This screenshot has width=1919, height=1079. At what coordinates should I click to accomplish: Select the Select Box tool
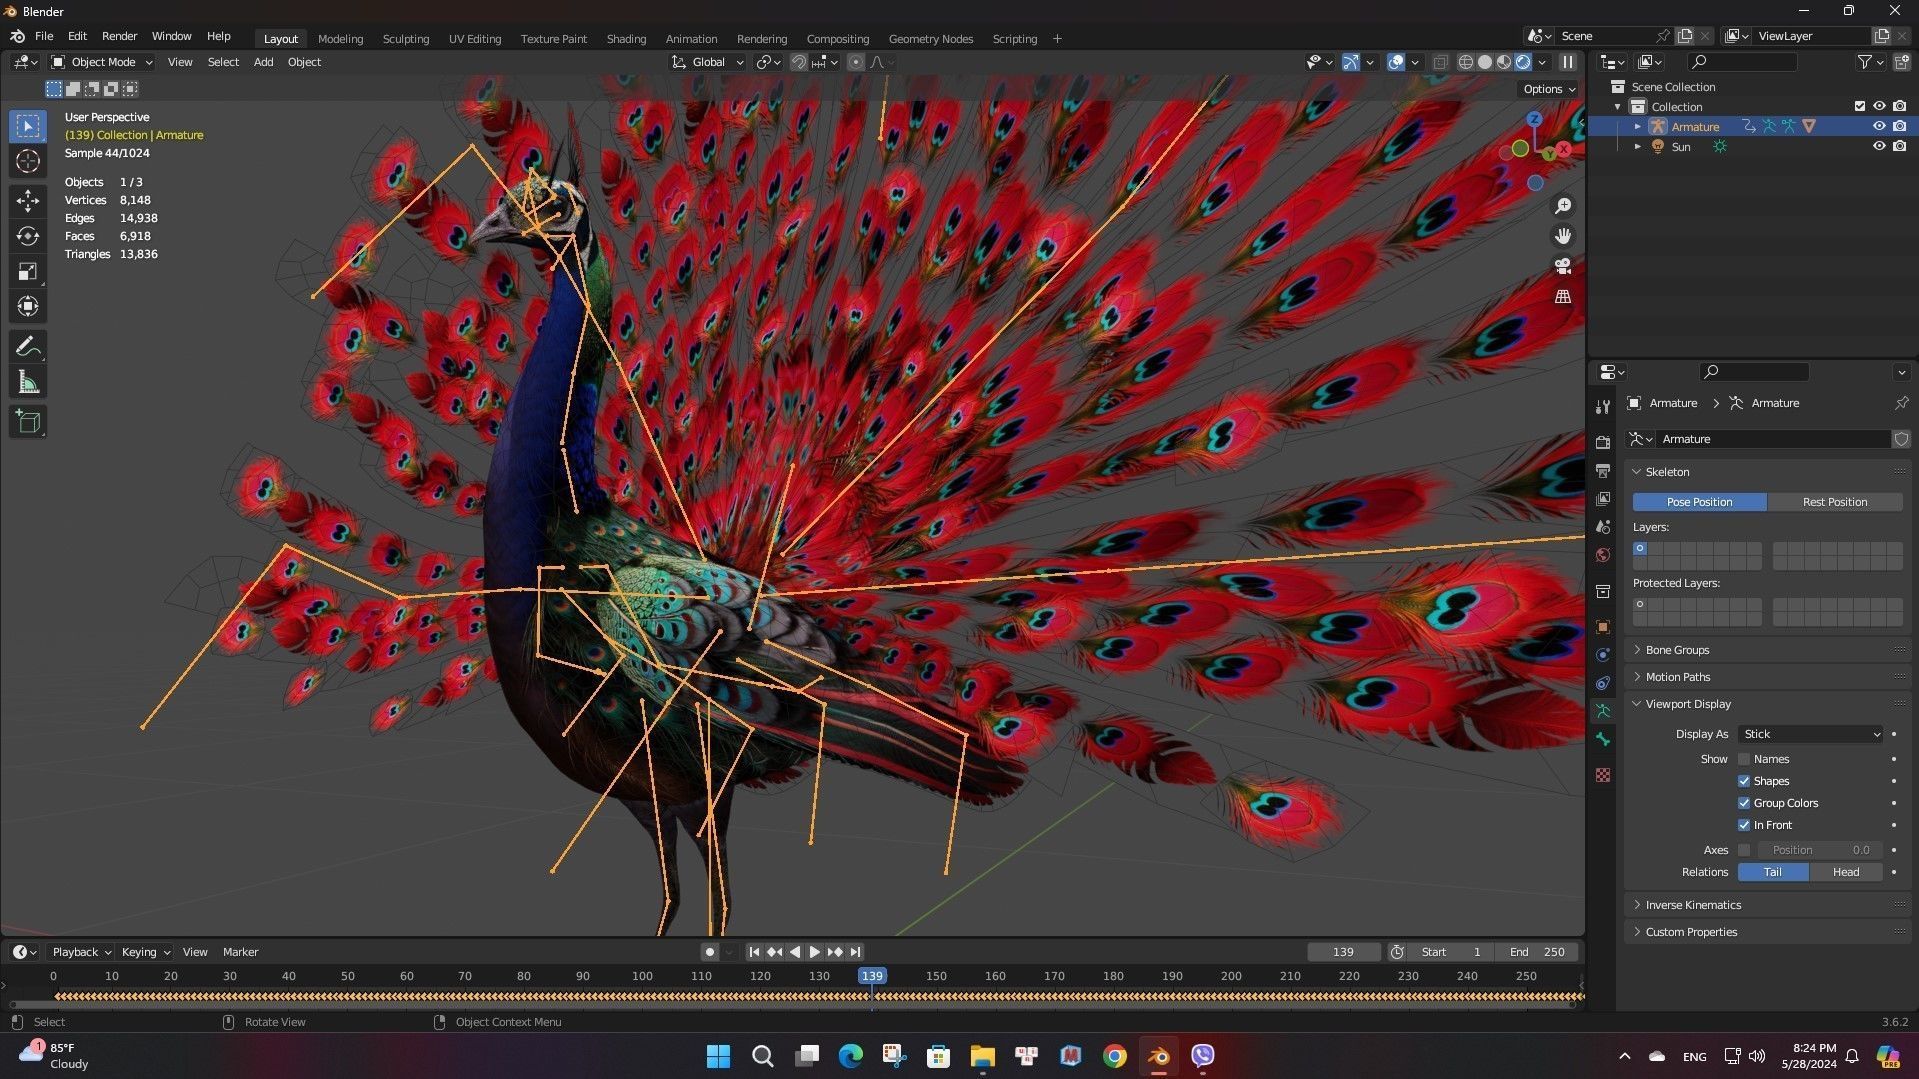click(28, 126)
